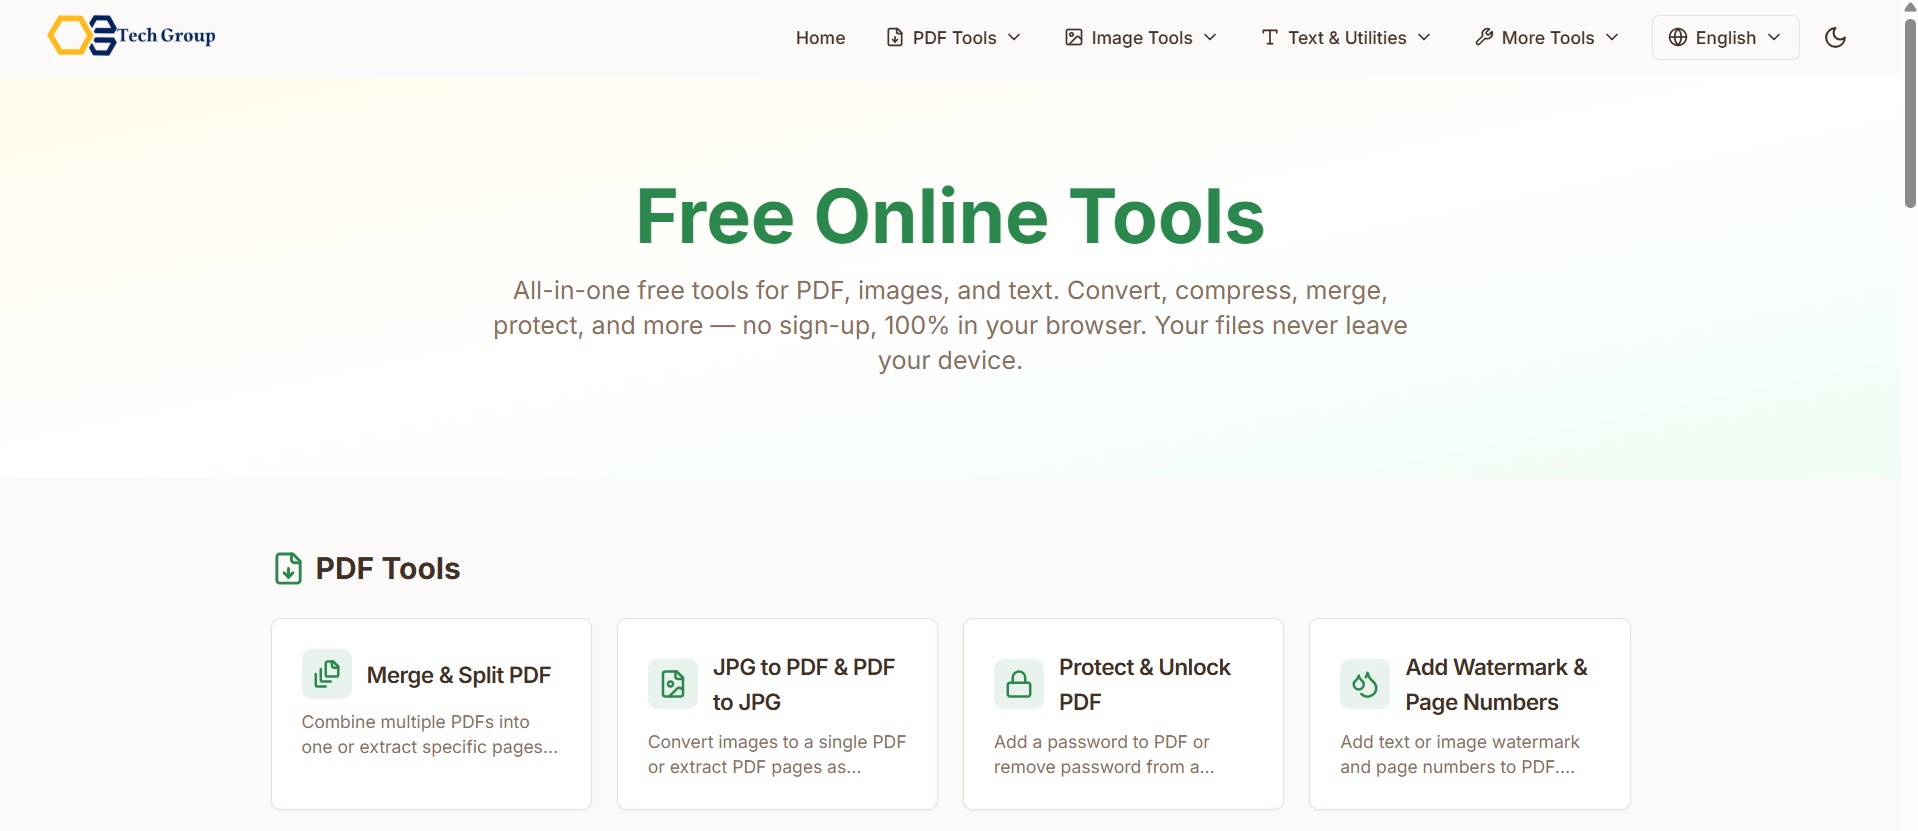
Task: Click the More Tools wrench icon
Action: point(1484,38)
